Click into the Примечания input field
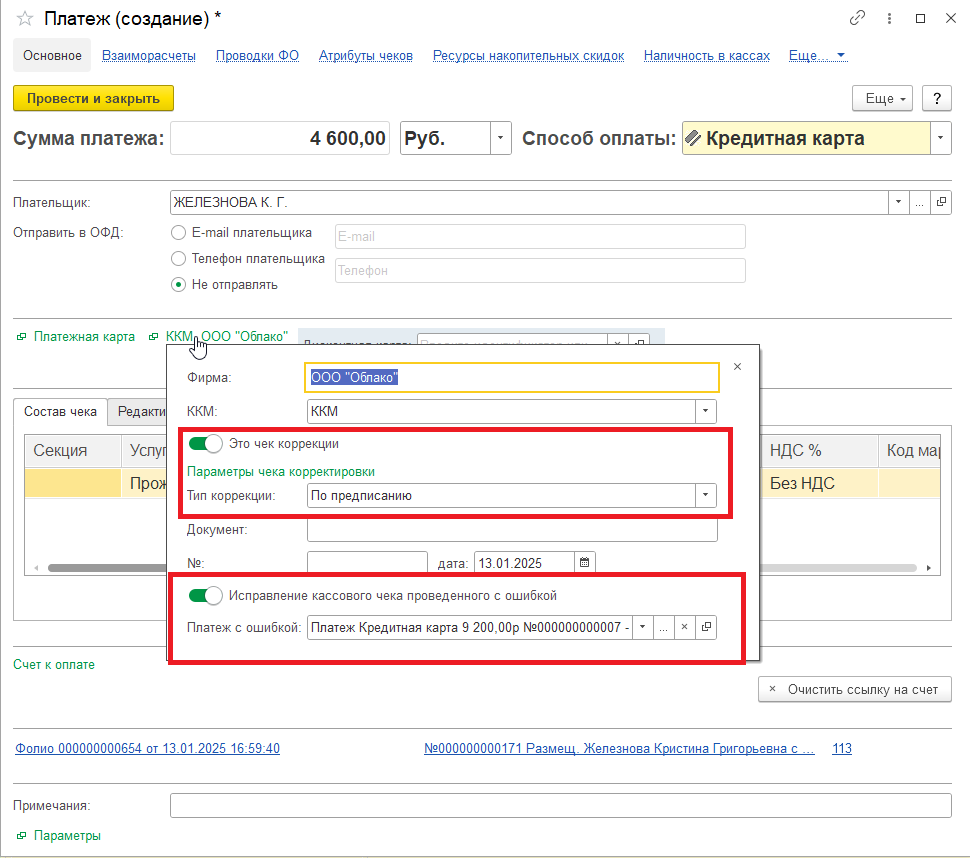This screenshot has width=970, height=858. tap(560, 806)
